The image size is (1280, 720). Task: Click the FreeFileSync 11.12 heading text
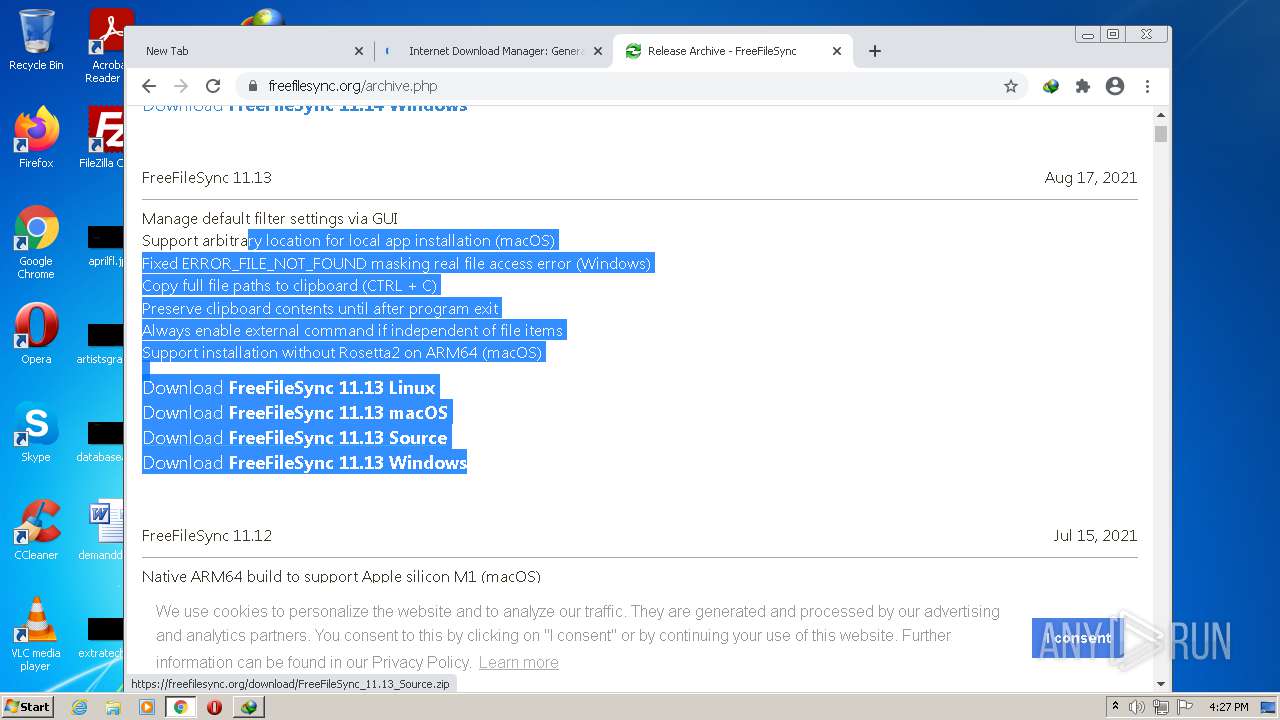(x=207, y=536)
